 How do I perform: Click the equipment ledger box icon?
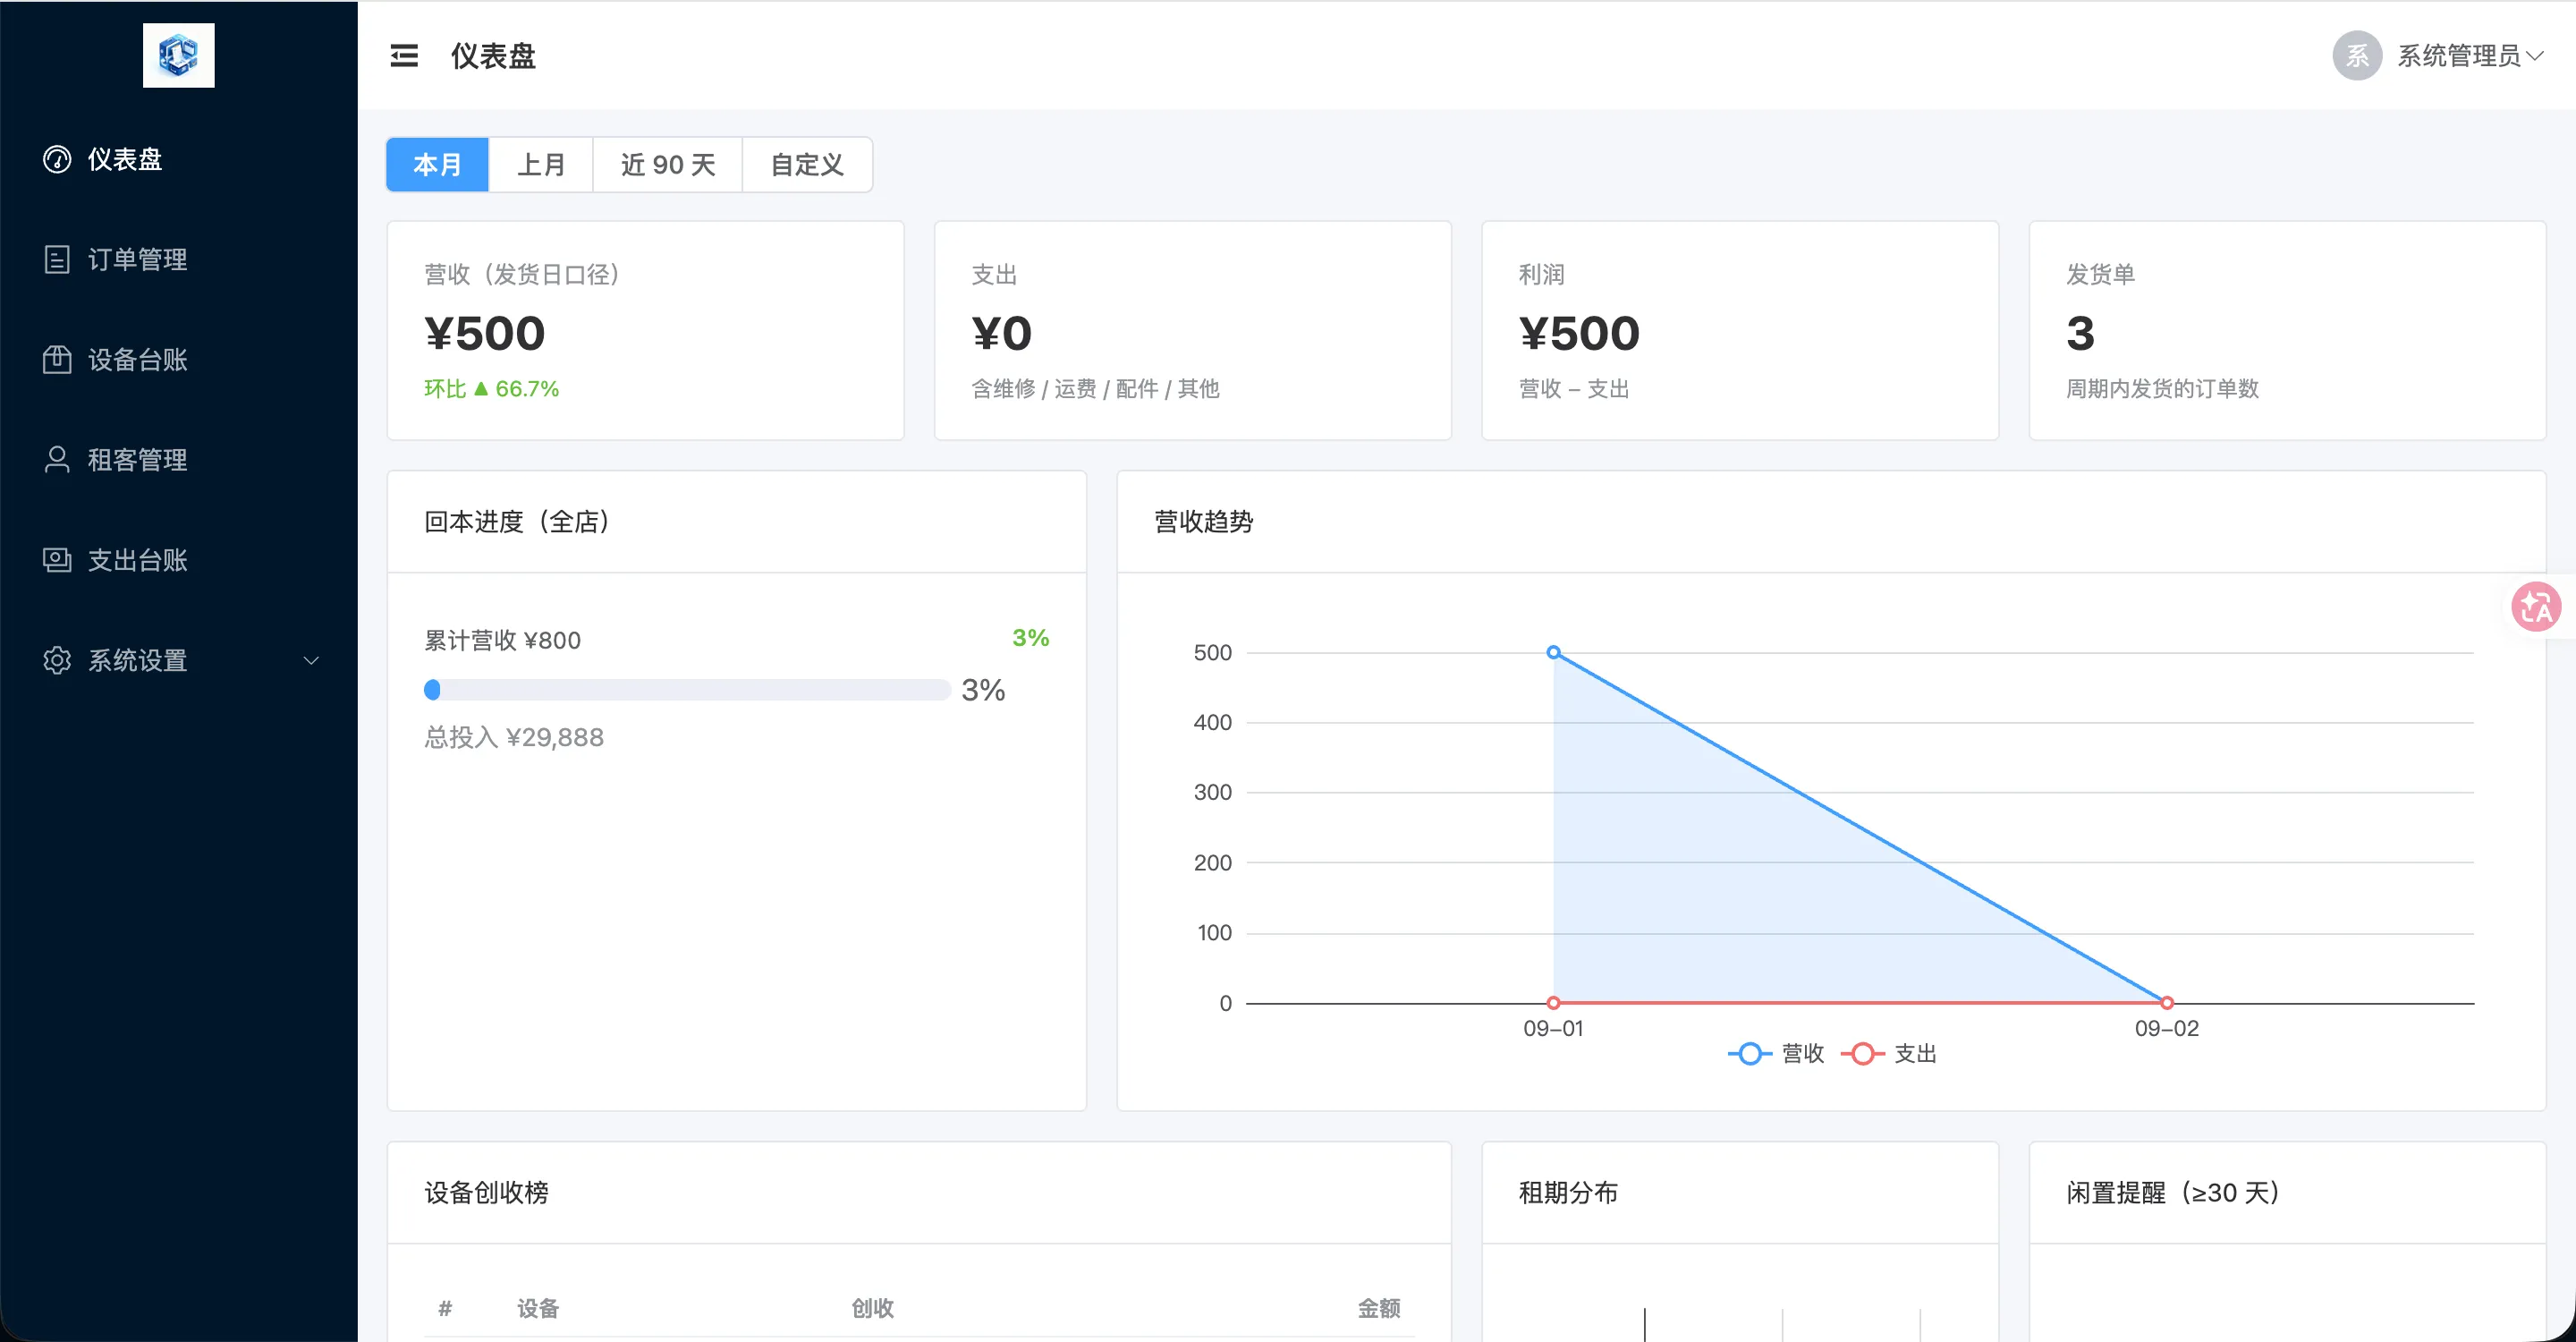pos(57,359)
